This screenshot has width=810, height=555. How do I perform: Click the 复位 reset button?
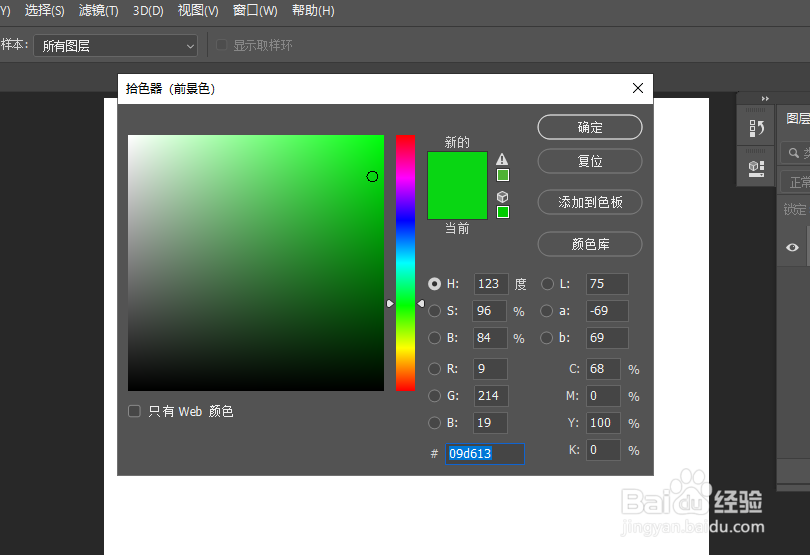590,161
